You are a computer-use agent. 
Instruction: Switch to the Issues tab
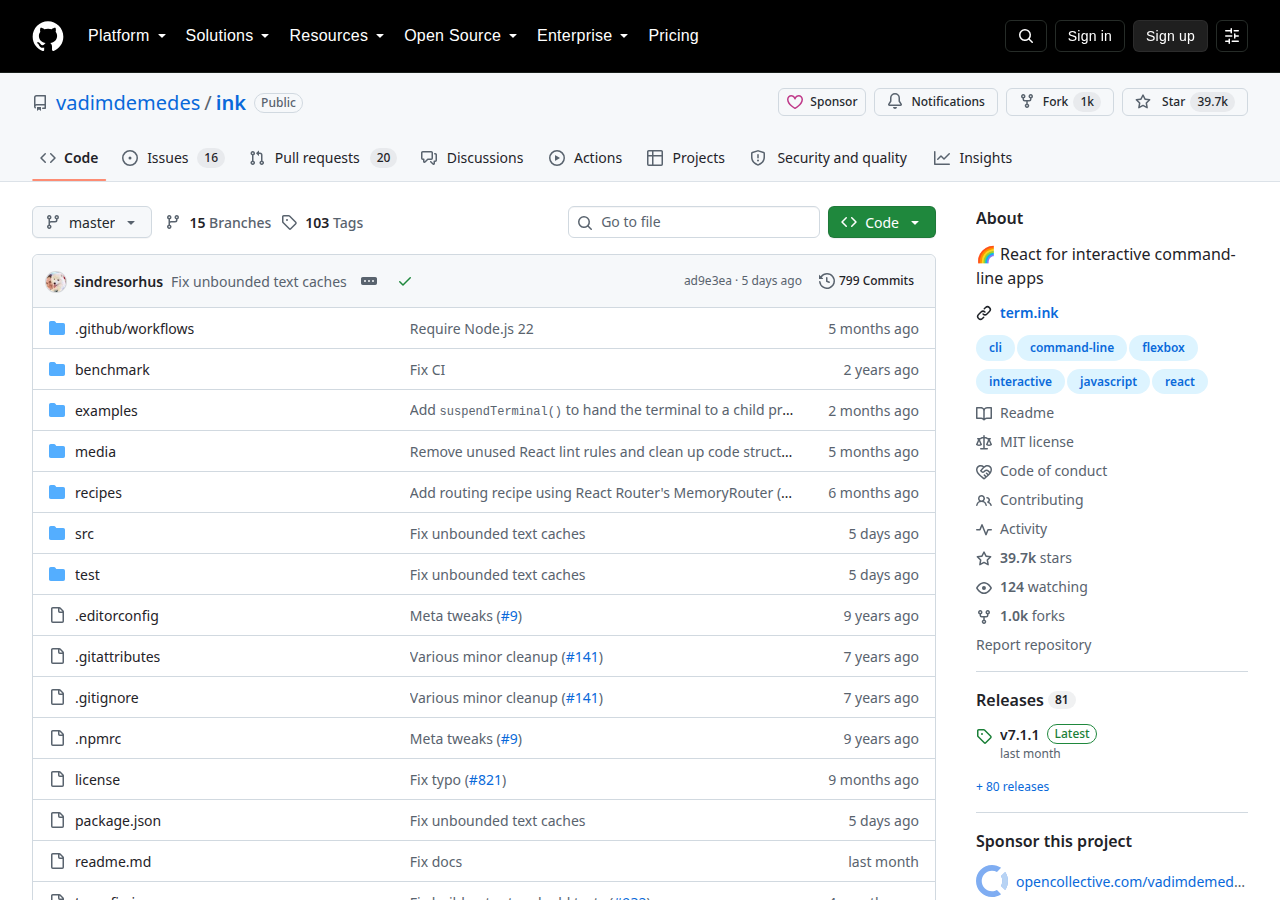tap(173, 158)
